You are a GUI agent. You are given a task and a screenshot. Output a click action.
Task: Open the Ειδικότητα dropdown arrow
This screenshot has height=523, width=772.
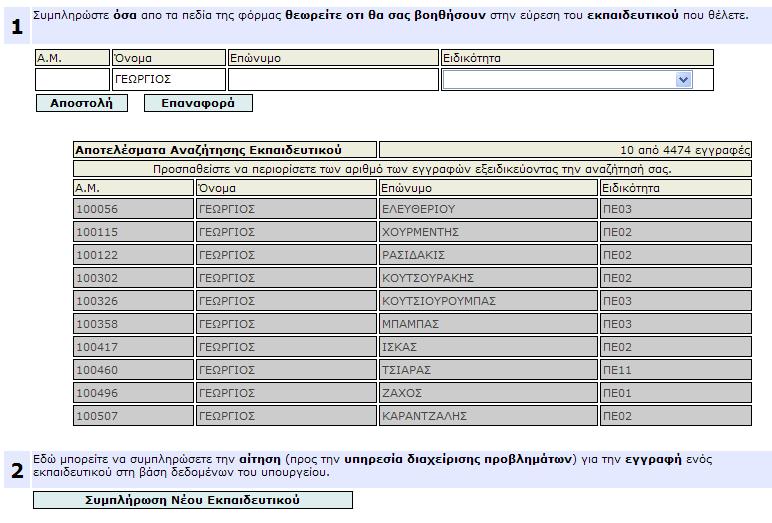click(683, 79)
